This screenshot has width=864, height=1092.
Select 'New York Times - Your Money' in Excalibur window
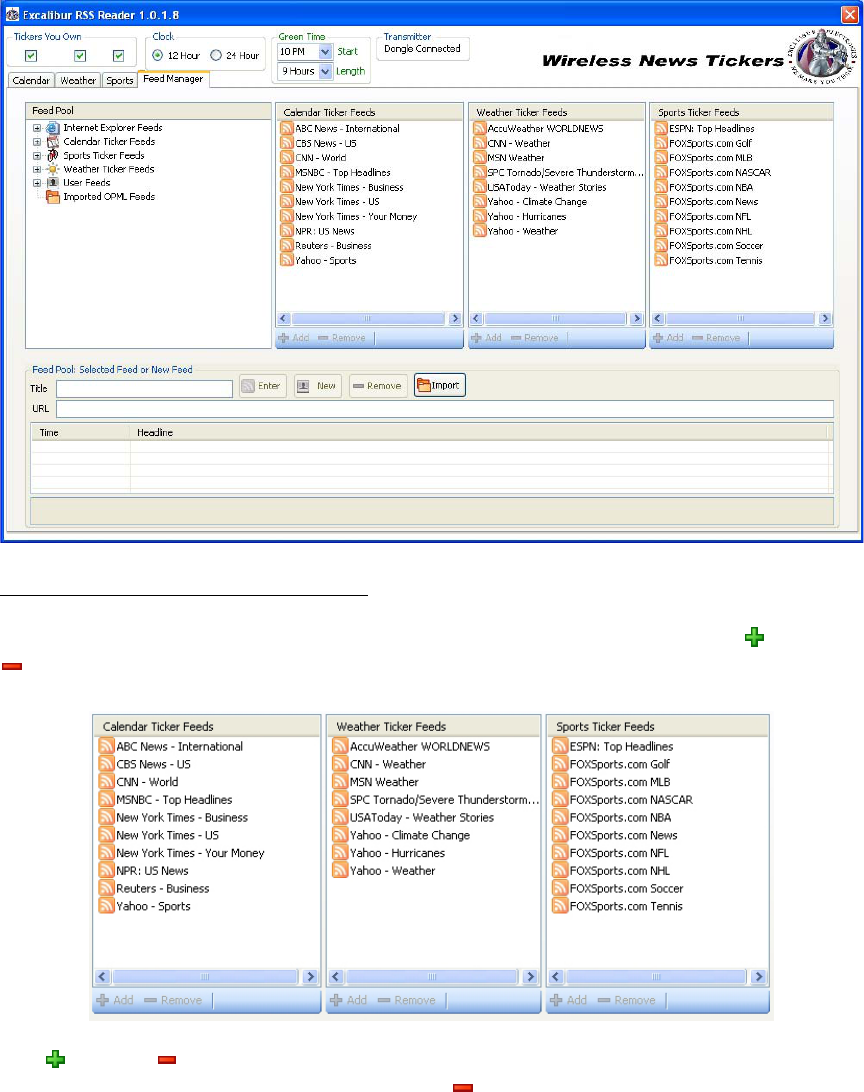[356, 217]
